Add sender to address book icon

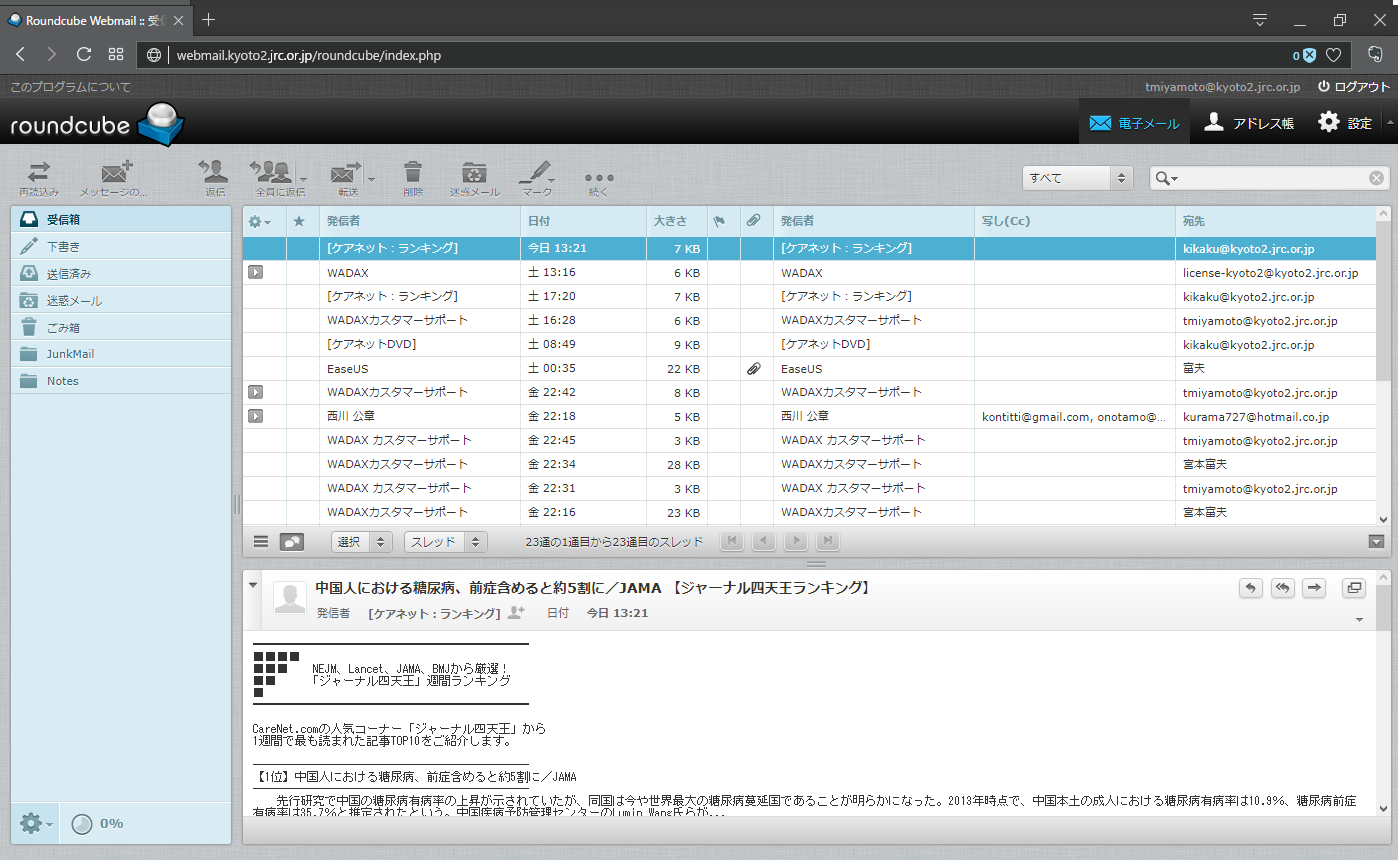point(516,612)
